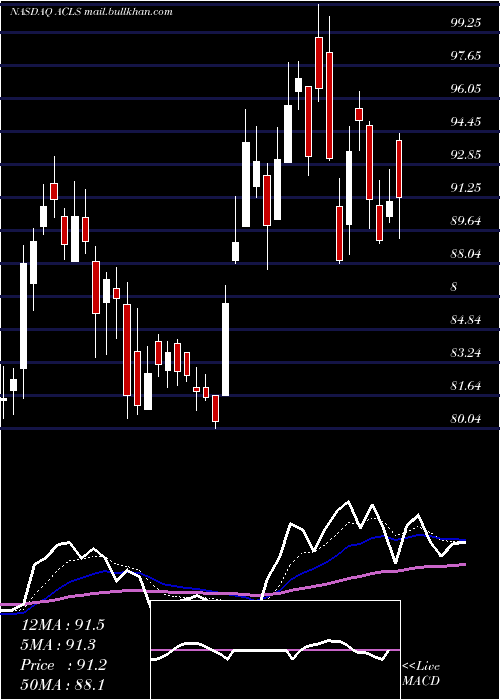Click the 81.64 price axis label
Image resolution: width=500 pixels, height=700 pixels.
[x=466, y=386]
